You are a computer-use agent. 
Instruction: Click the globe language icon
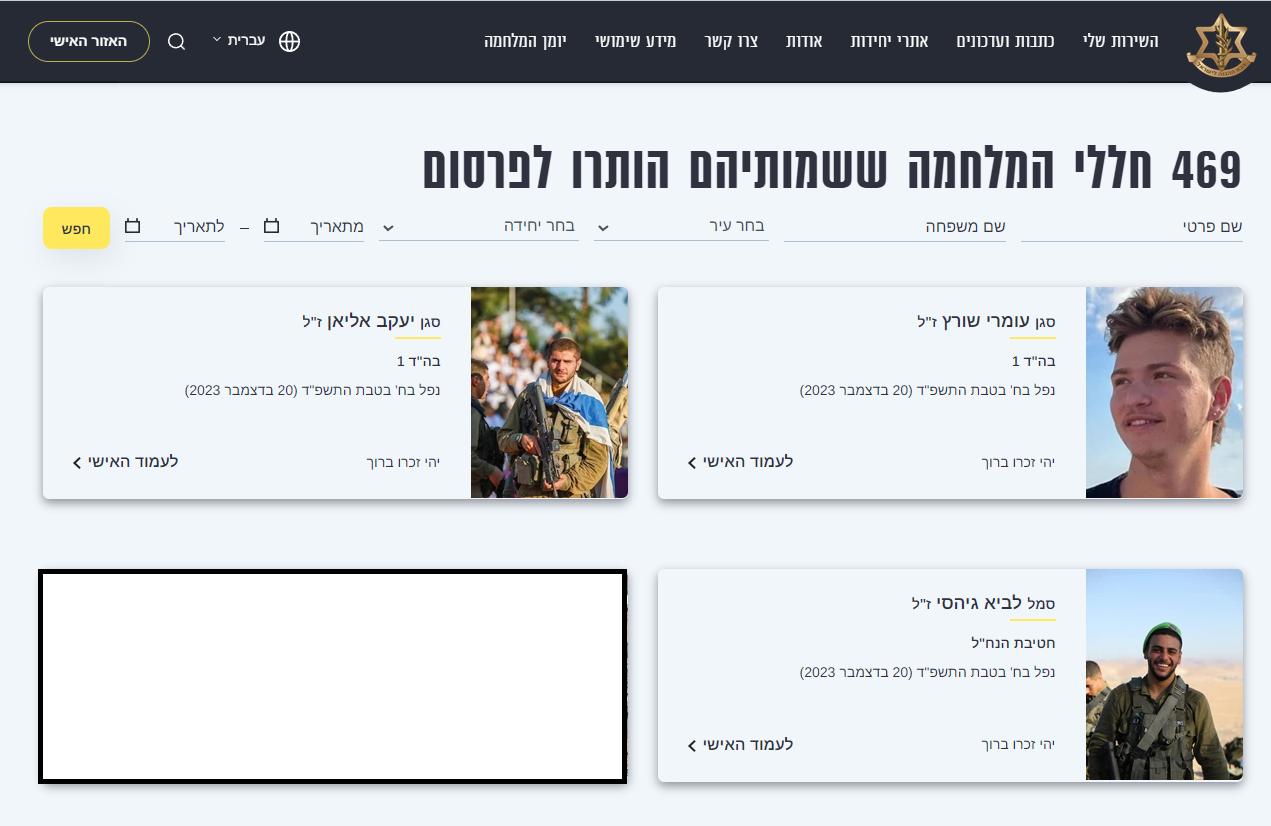289,42
